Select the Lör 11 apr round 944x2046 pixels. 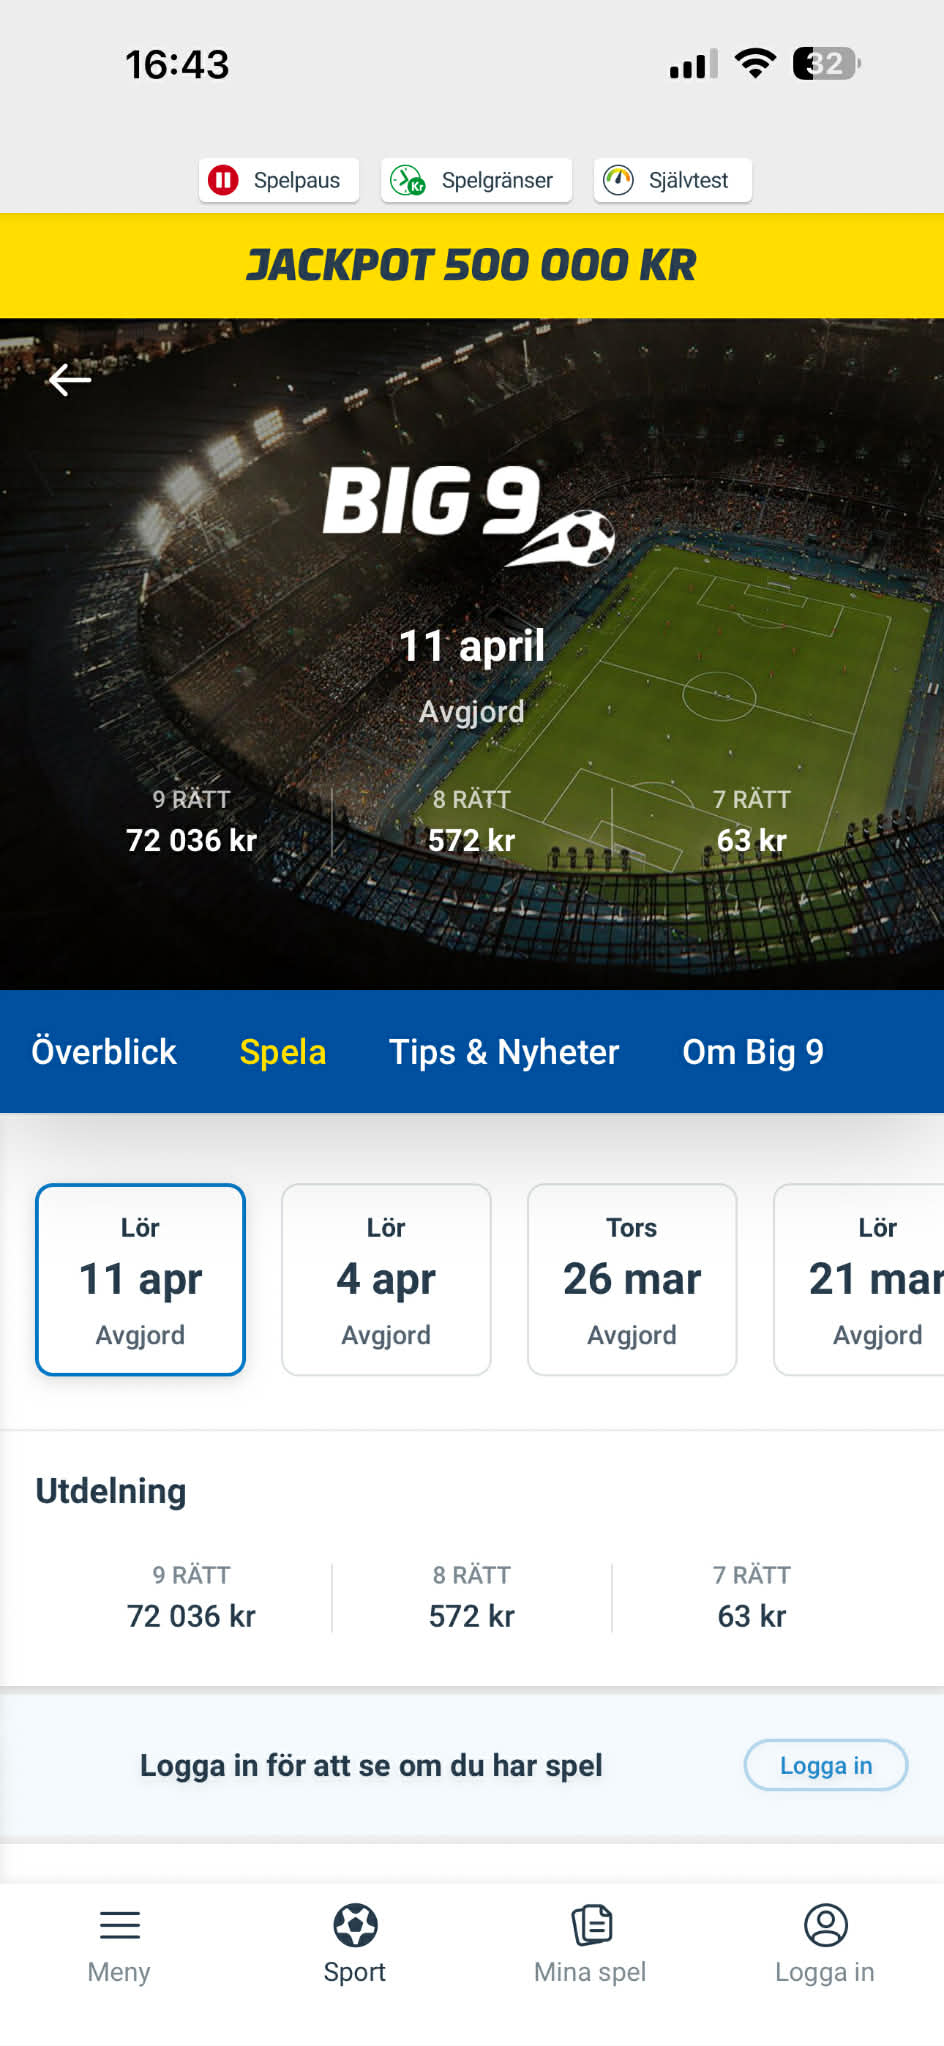141,1280
